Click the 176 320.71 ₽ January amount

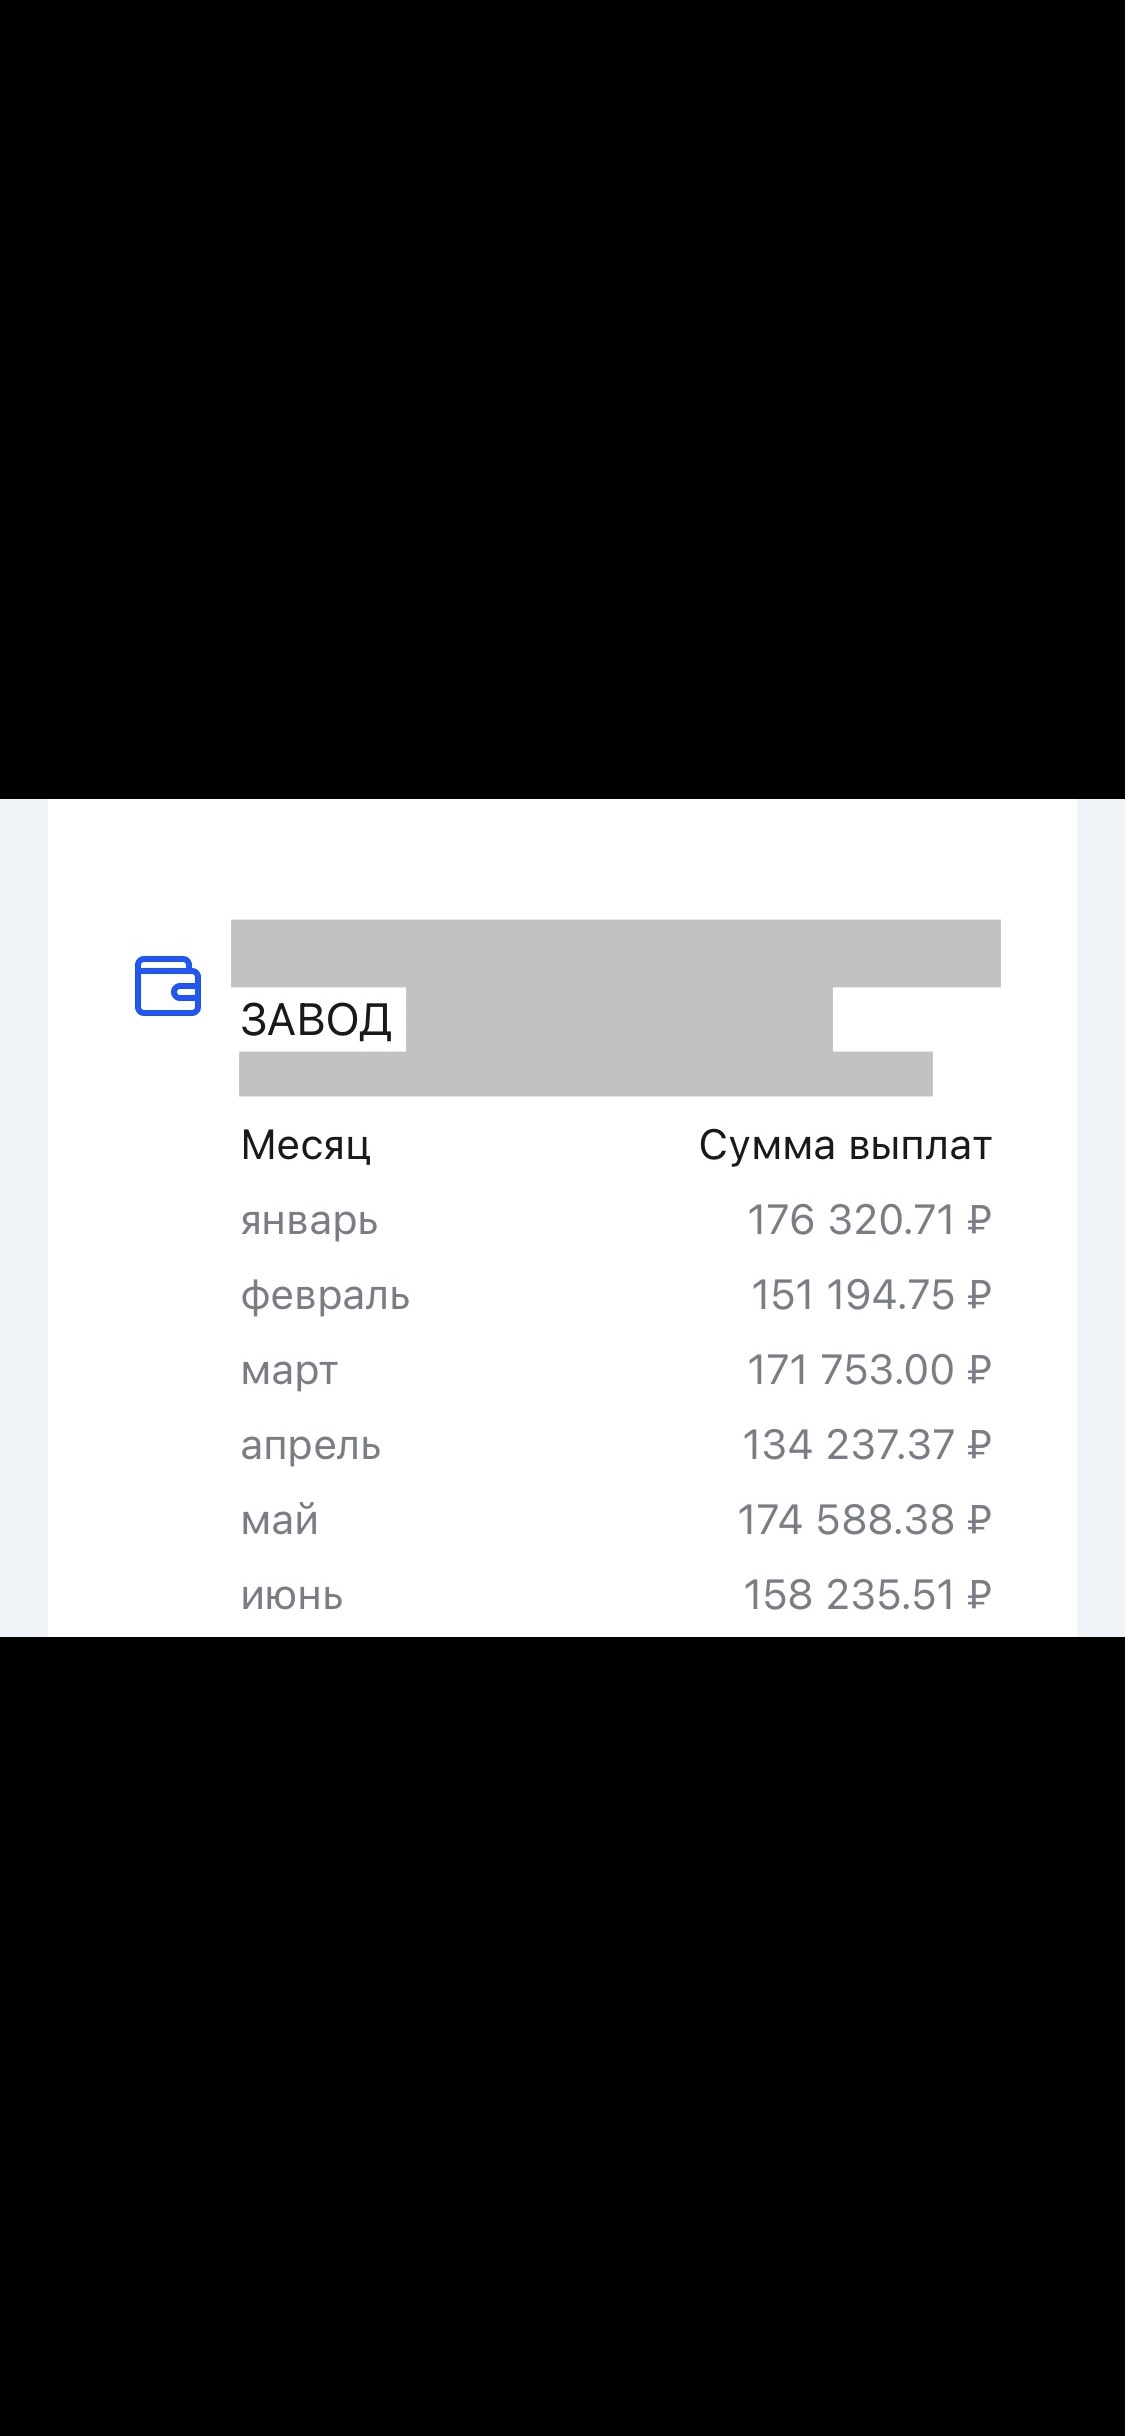[x=869, y=1220]
